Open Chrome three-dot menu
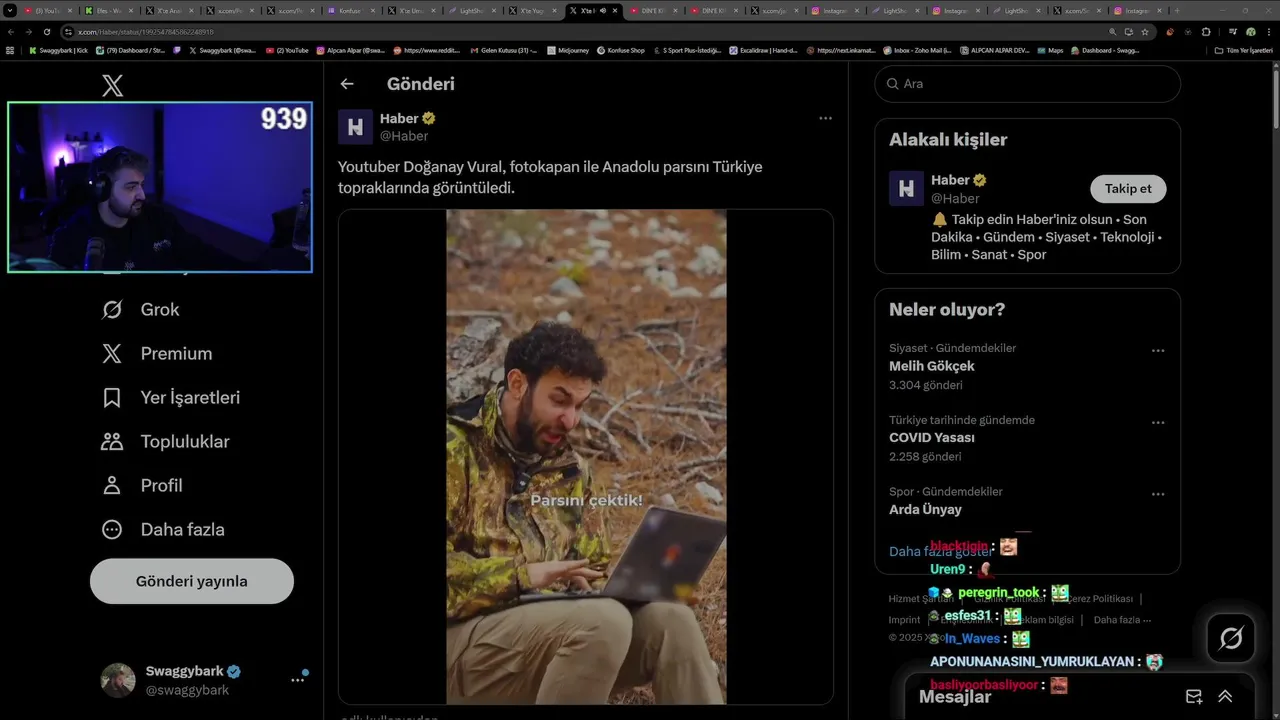 pyautogui.click(x=1268, y=32)
